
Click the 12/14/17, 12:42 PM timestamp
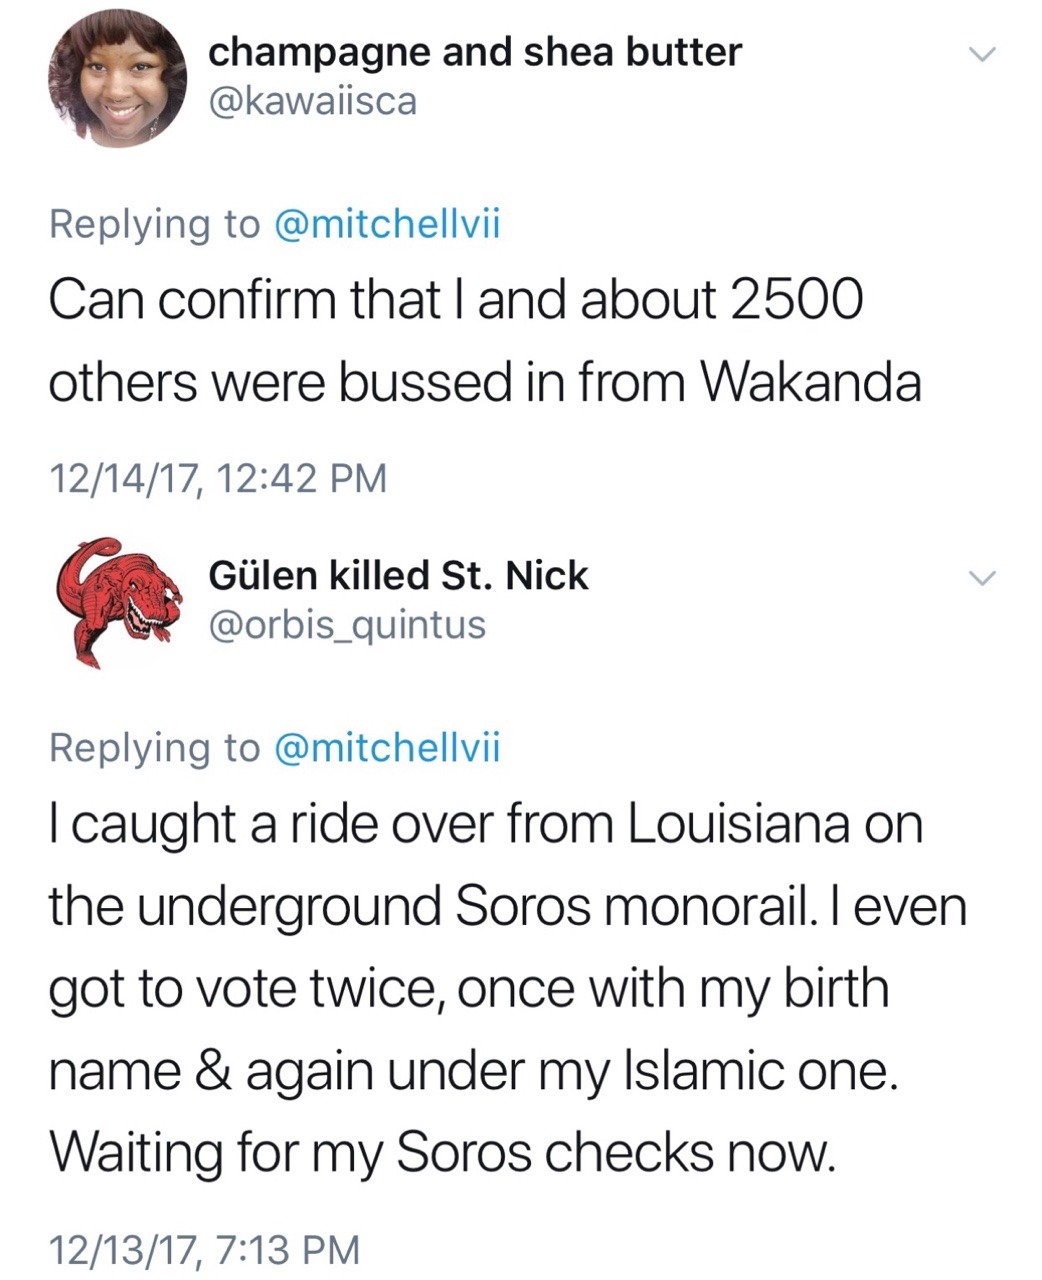pyautogui.click(x=218, y=478)
